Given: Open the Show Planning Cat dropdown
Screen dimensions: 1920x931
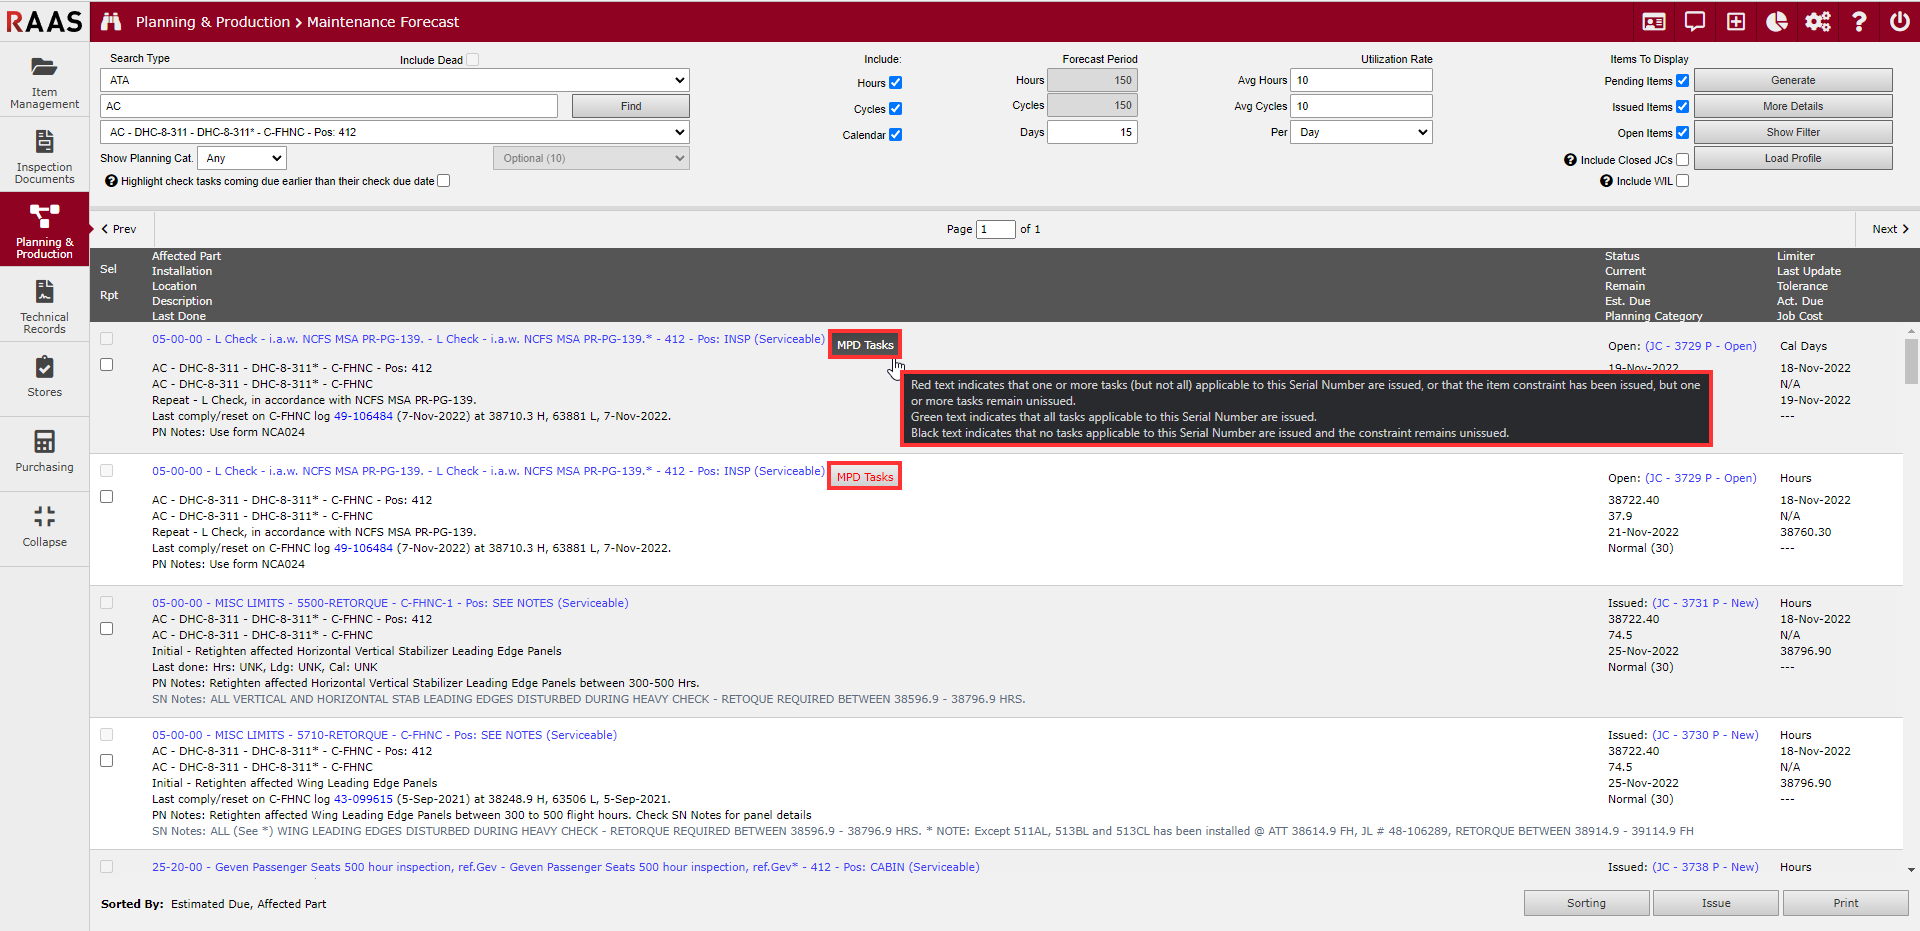Looking at the screenshot, I should pos(242,158).
